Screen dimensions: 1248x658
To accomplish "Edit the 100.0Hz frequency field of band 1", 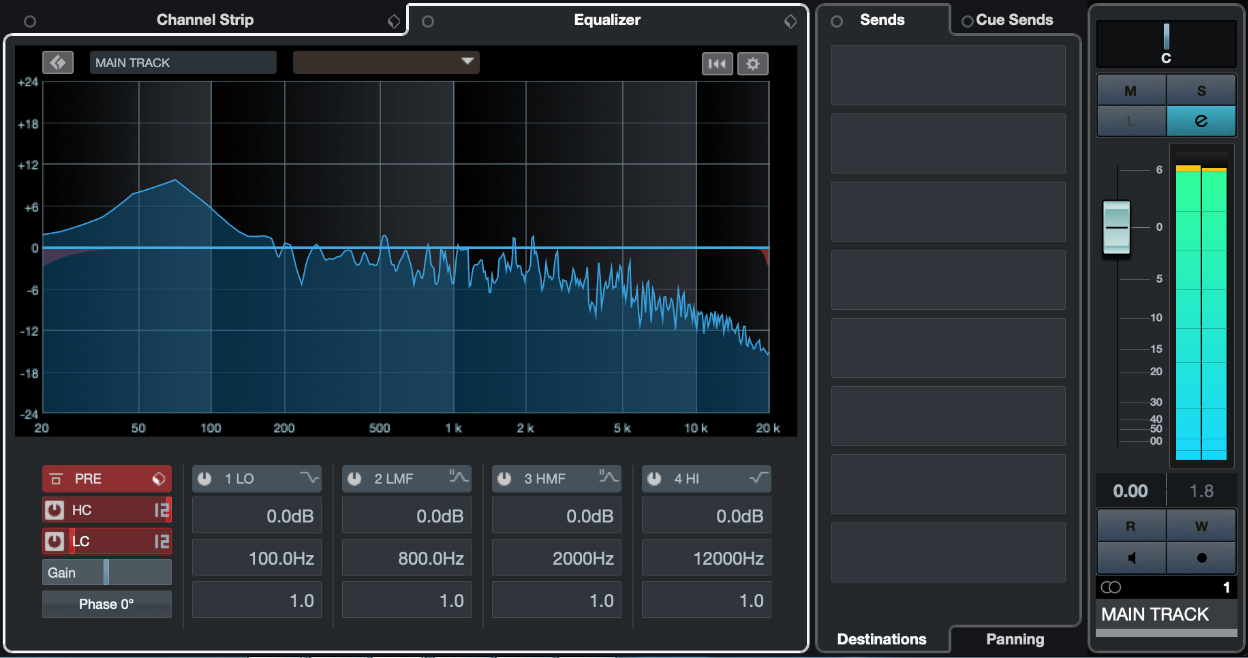I will click(256, 558).
